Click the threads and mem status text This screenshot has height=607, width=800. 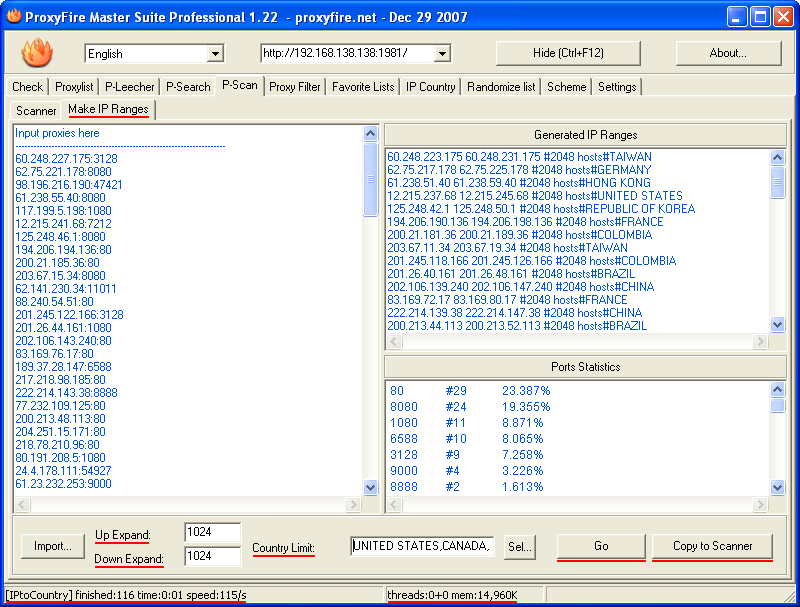[x=452, y=595]
